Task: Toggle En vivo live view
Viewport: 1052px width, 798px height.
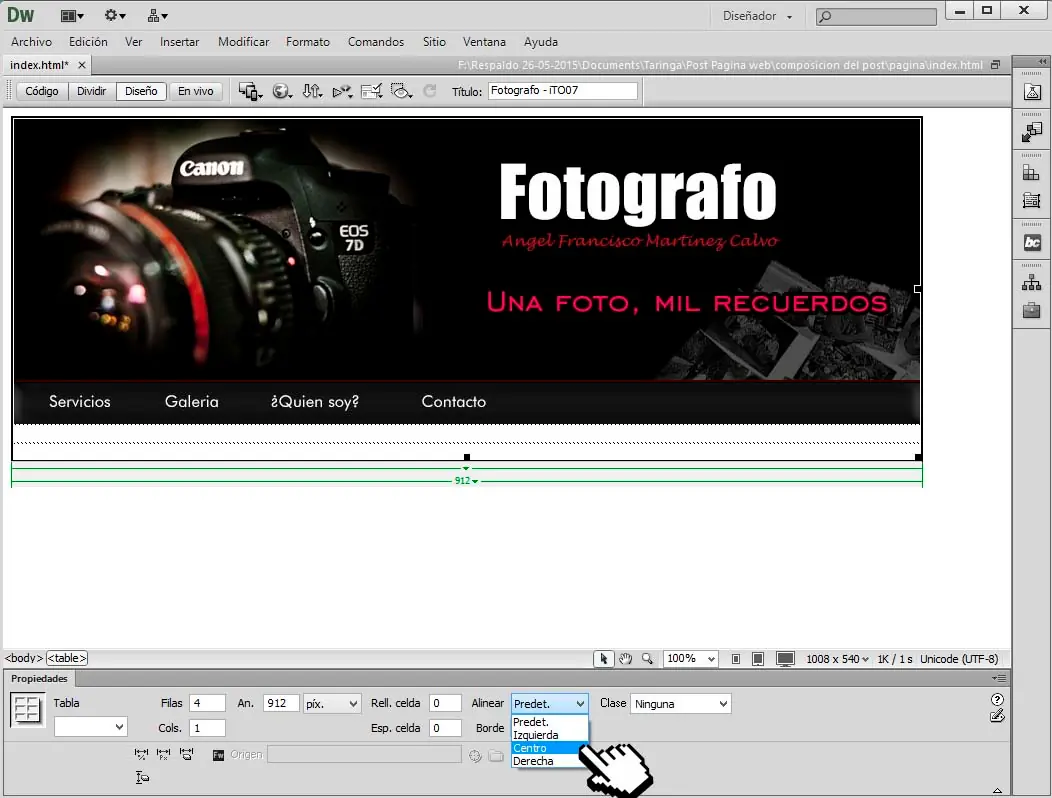Action: coord(195,91)
